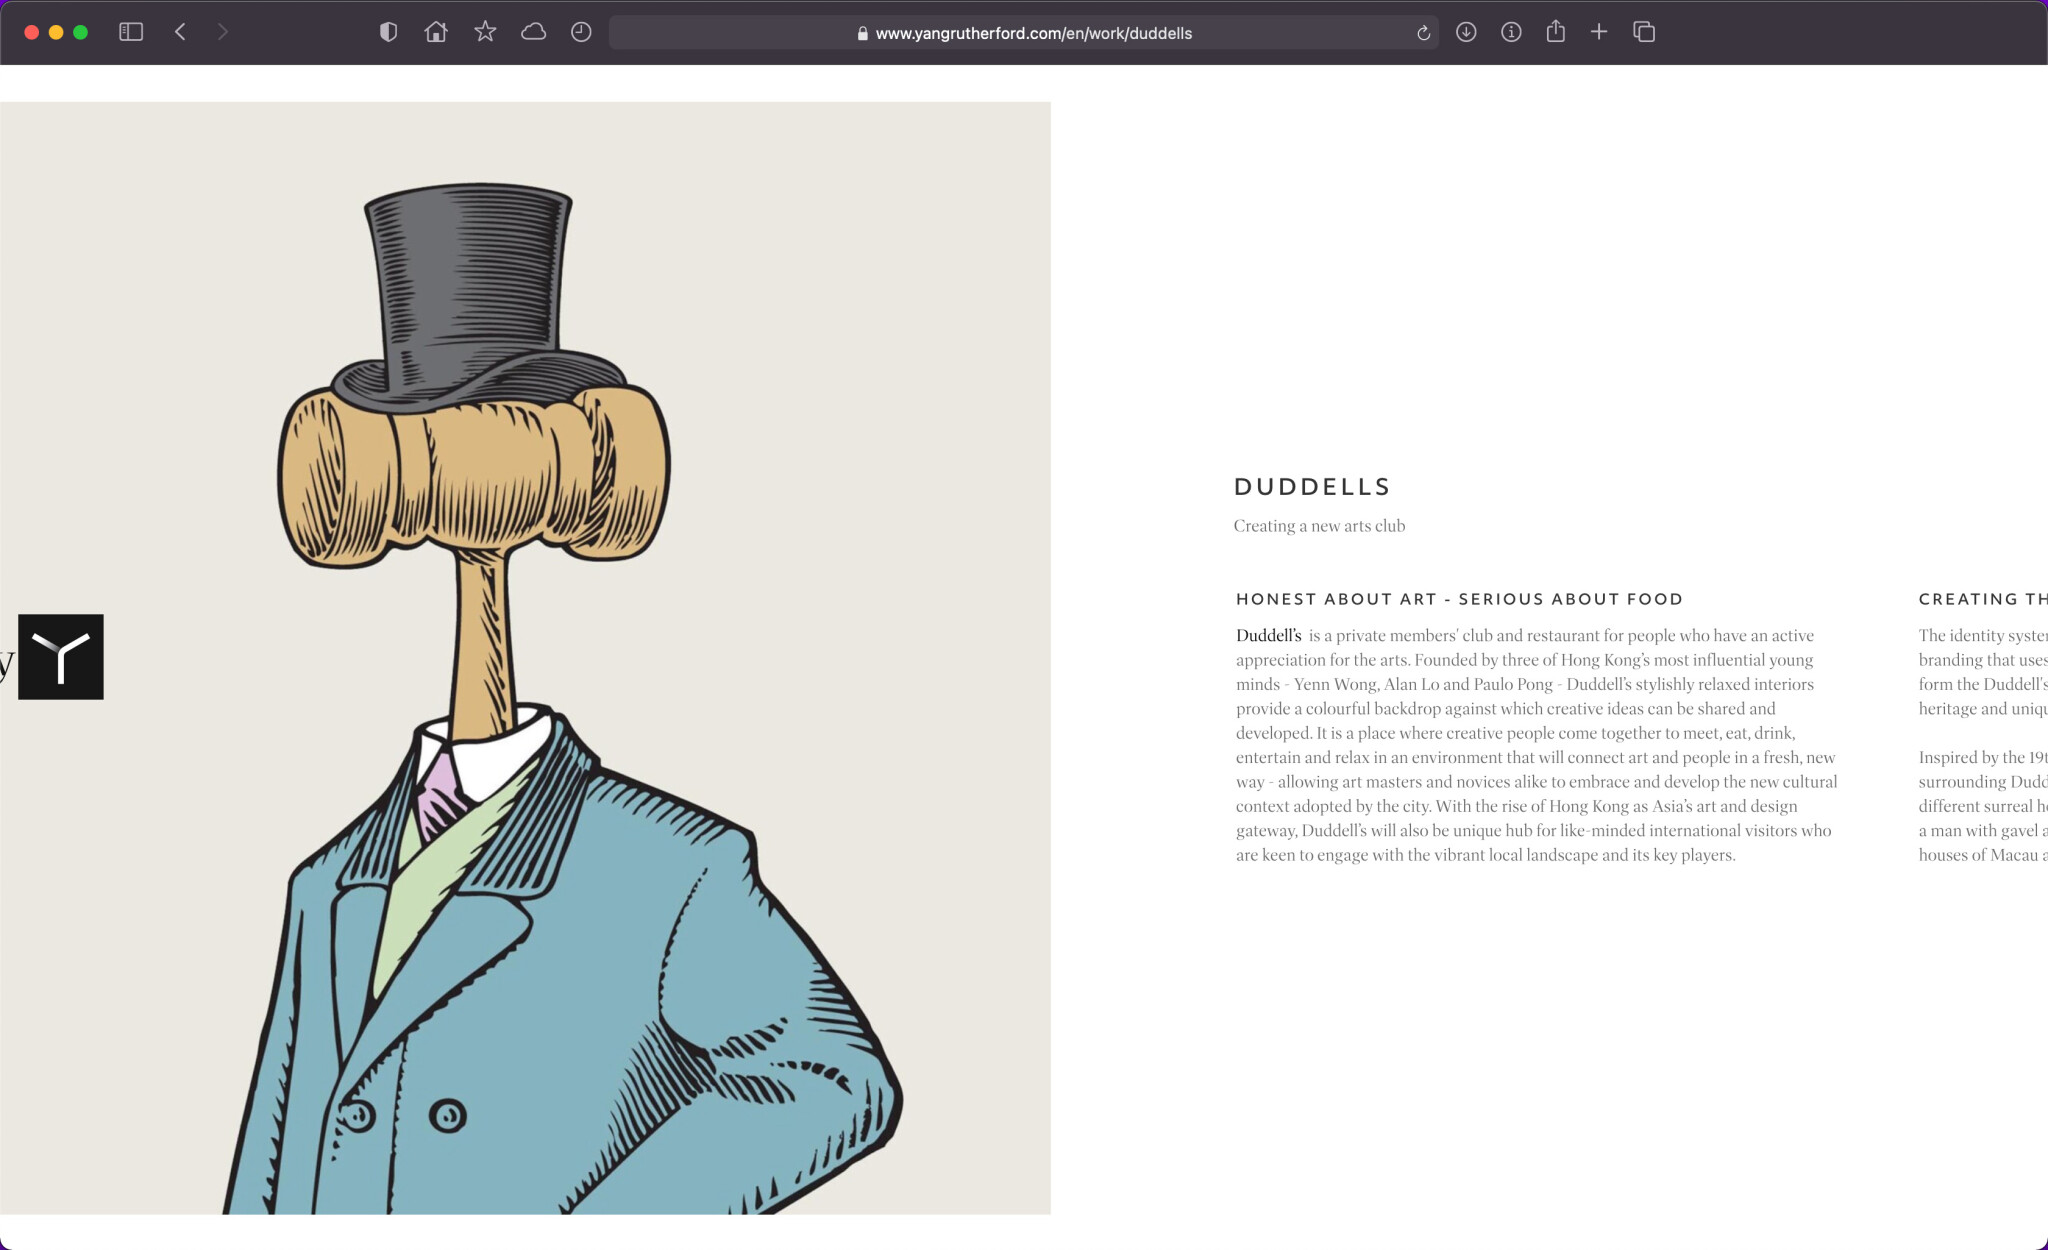2048x1250 pixels.
Task: Click the Yang Rutherford Y logo
Action: click(x=61, y=657)
